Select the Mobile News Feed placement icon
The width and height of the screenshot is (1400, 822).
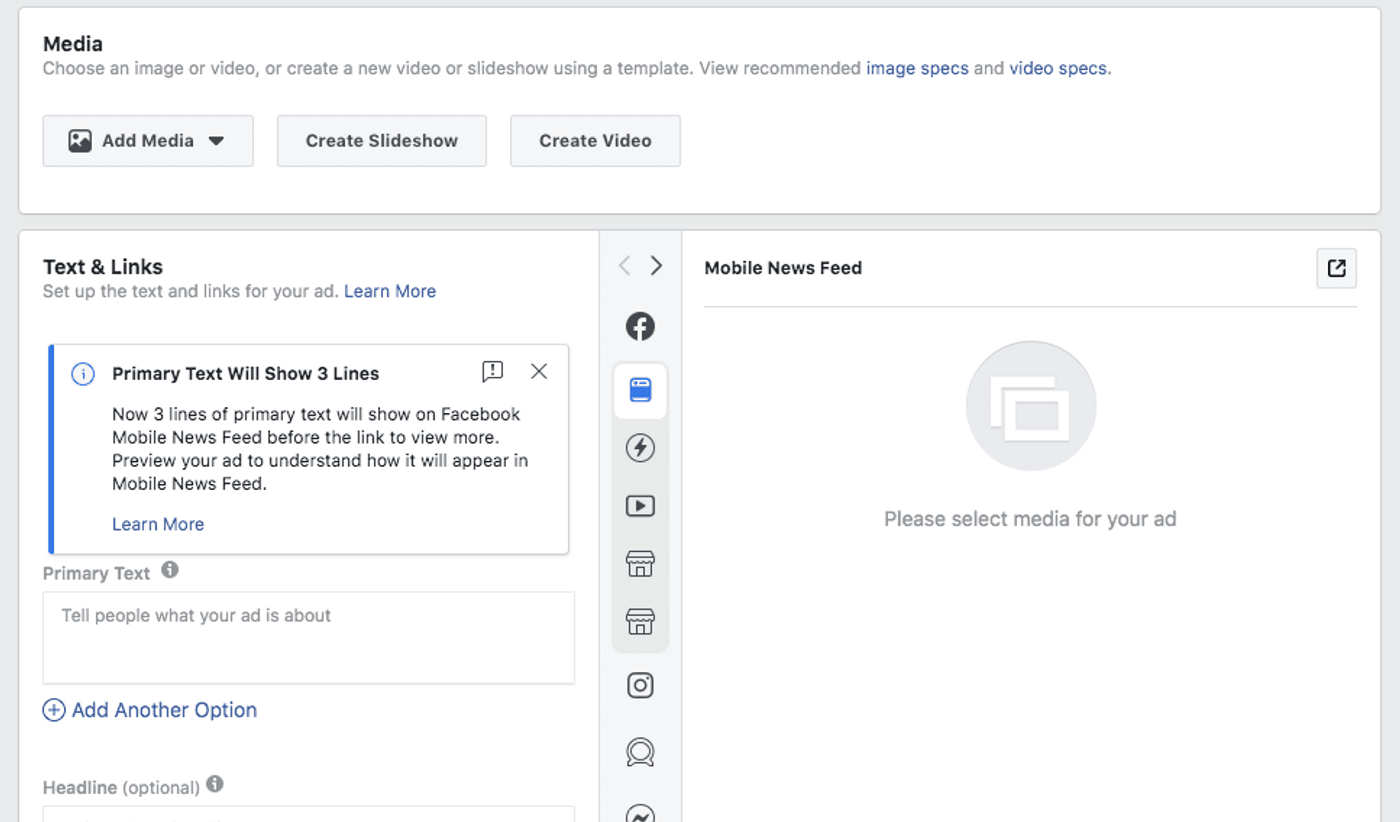[x=640, y=390]
